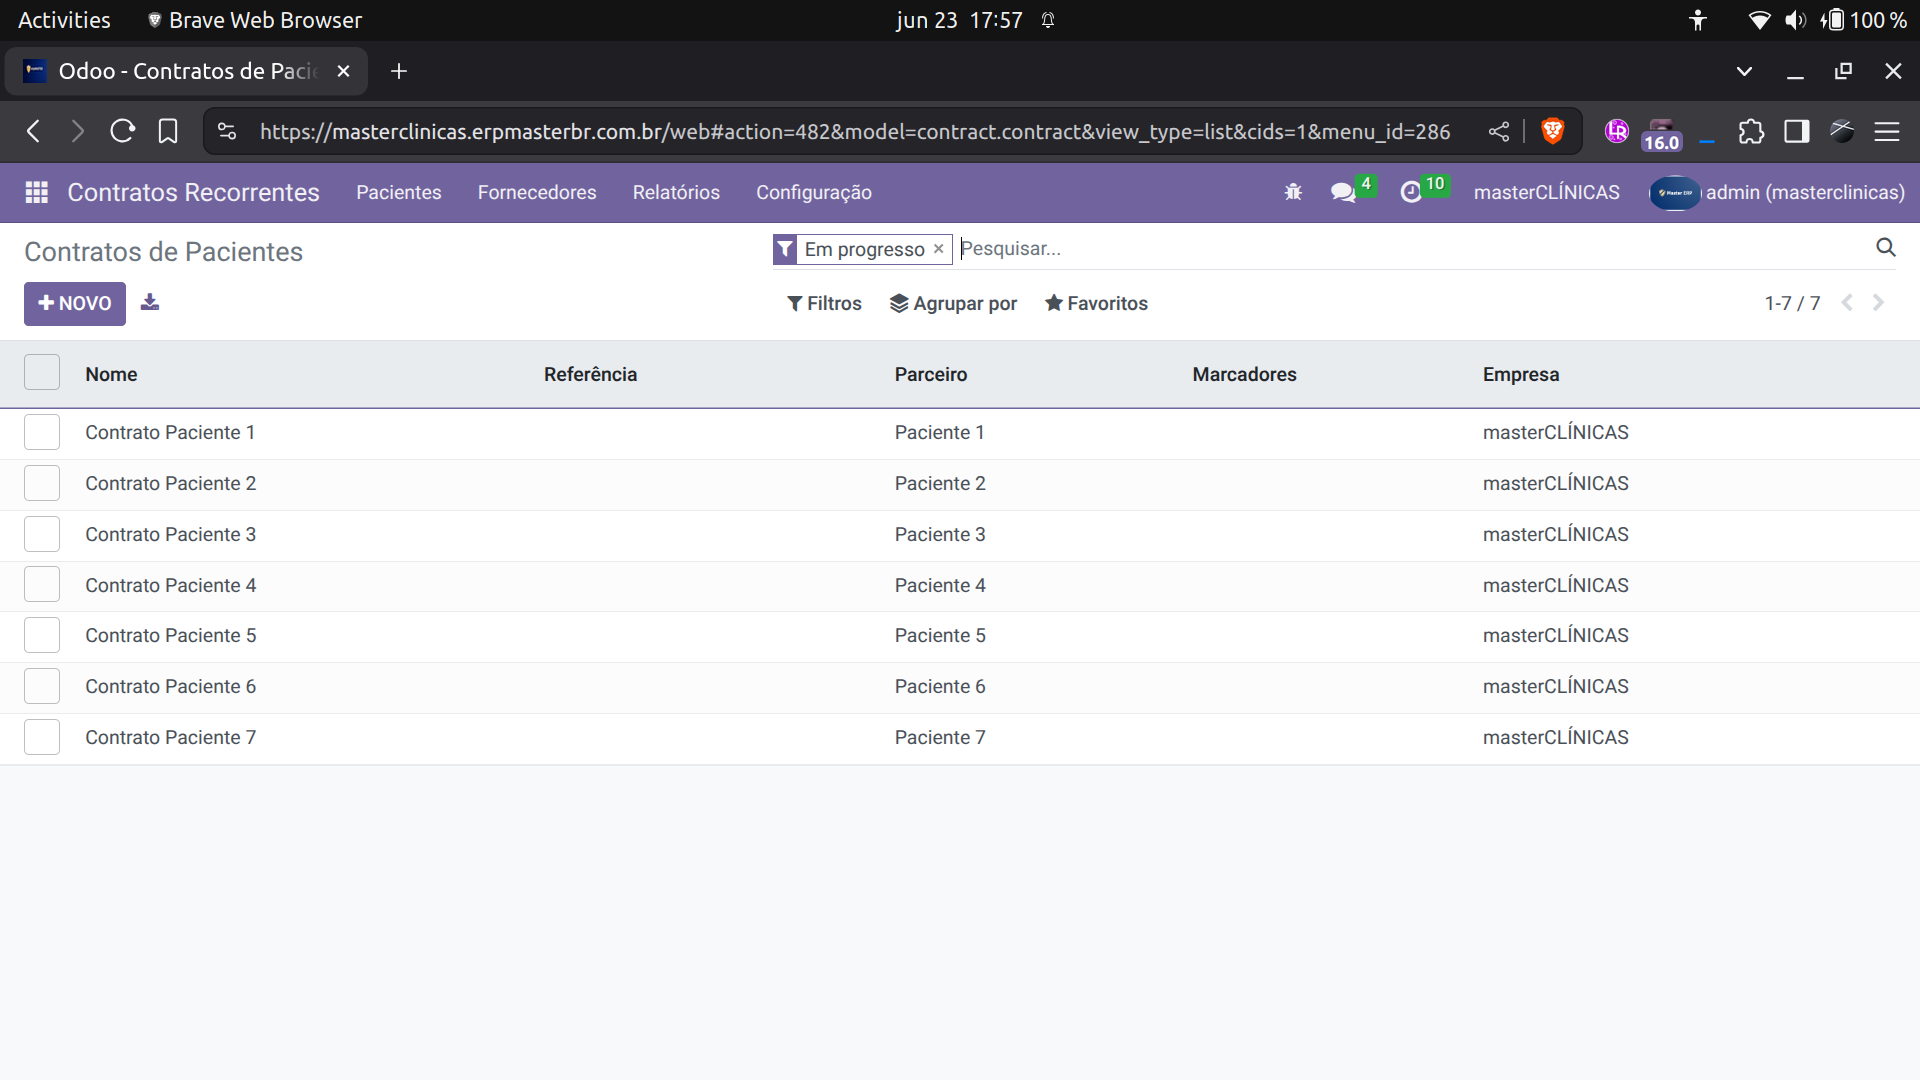Open the Agrupar por dropdown
Image resolution: width=1920 pixels, height=1080 pixels.
click(953, 303)
